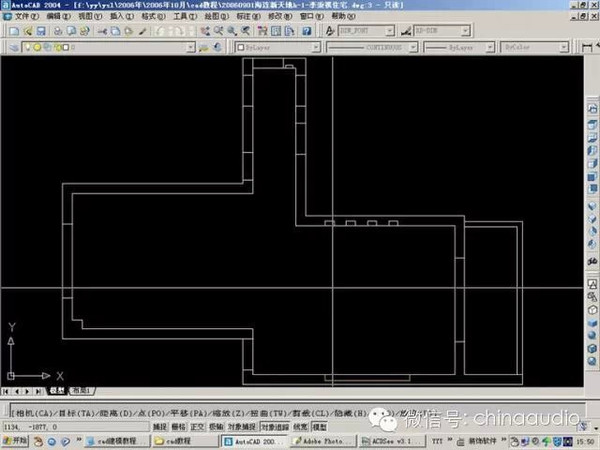
Task: Toggle layer on/off lightbulb icon
Action: click(x=28, y=47)
